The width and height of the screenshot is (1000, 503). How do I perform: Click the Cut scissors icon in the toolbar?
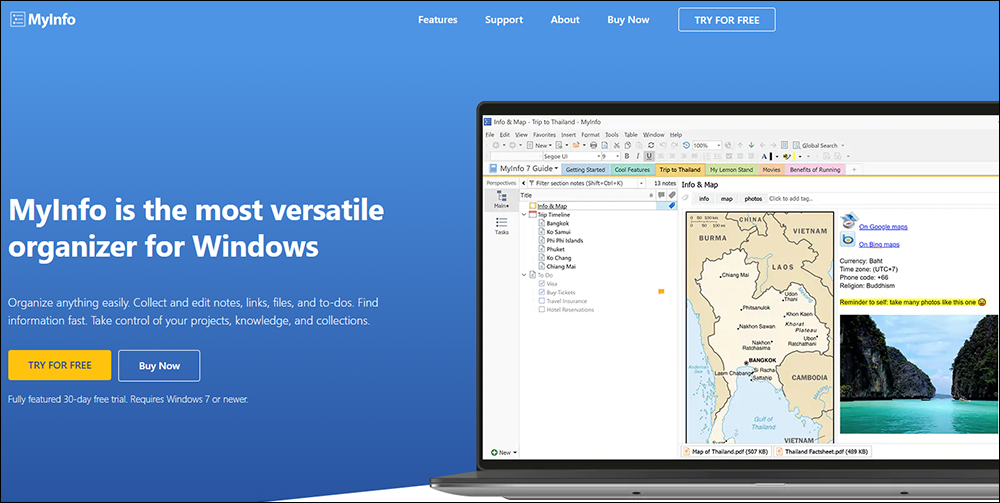pyautogui.click(x=617, y=145)
